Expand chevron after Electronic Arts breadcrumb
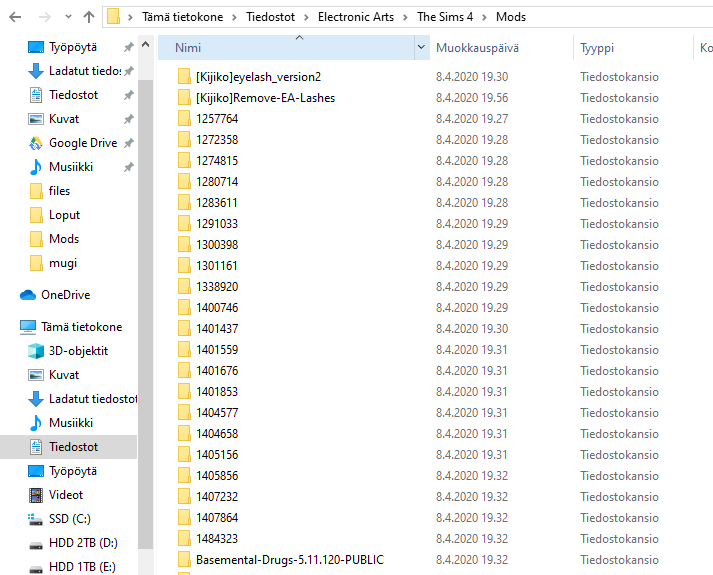The height and width of the screenshot is (575, 713). (405, 17)
